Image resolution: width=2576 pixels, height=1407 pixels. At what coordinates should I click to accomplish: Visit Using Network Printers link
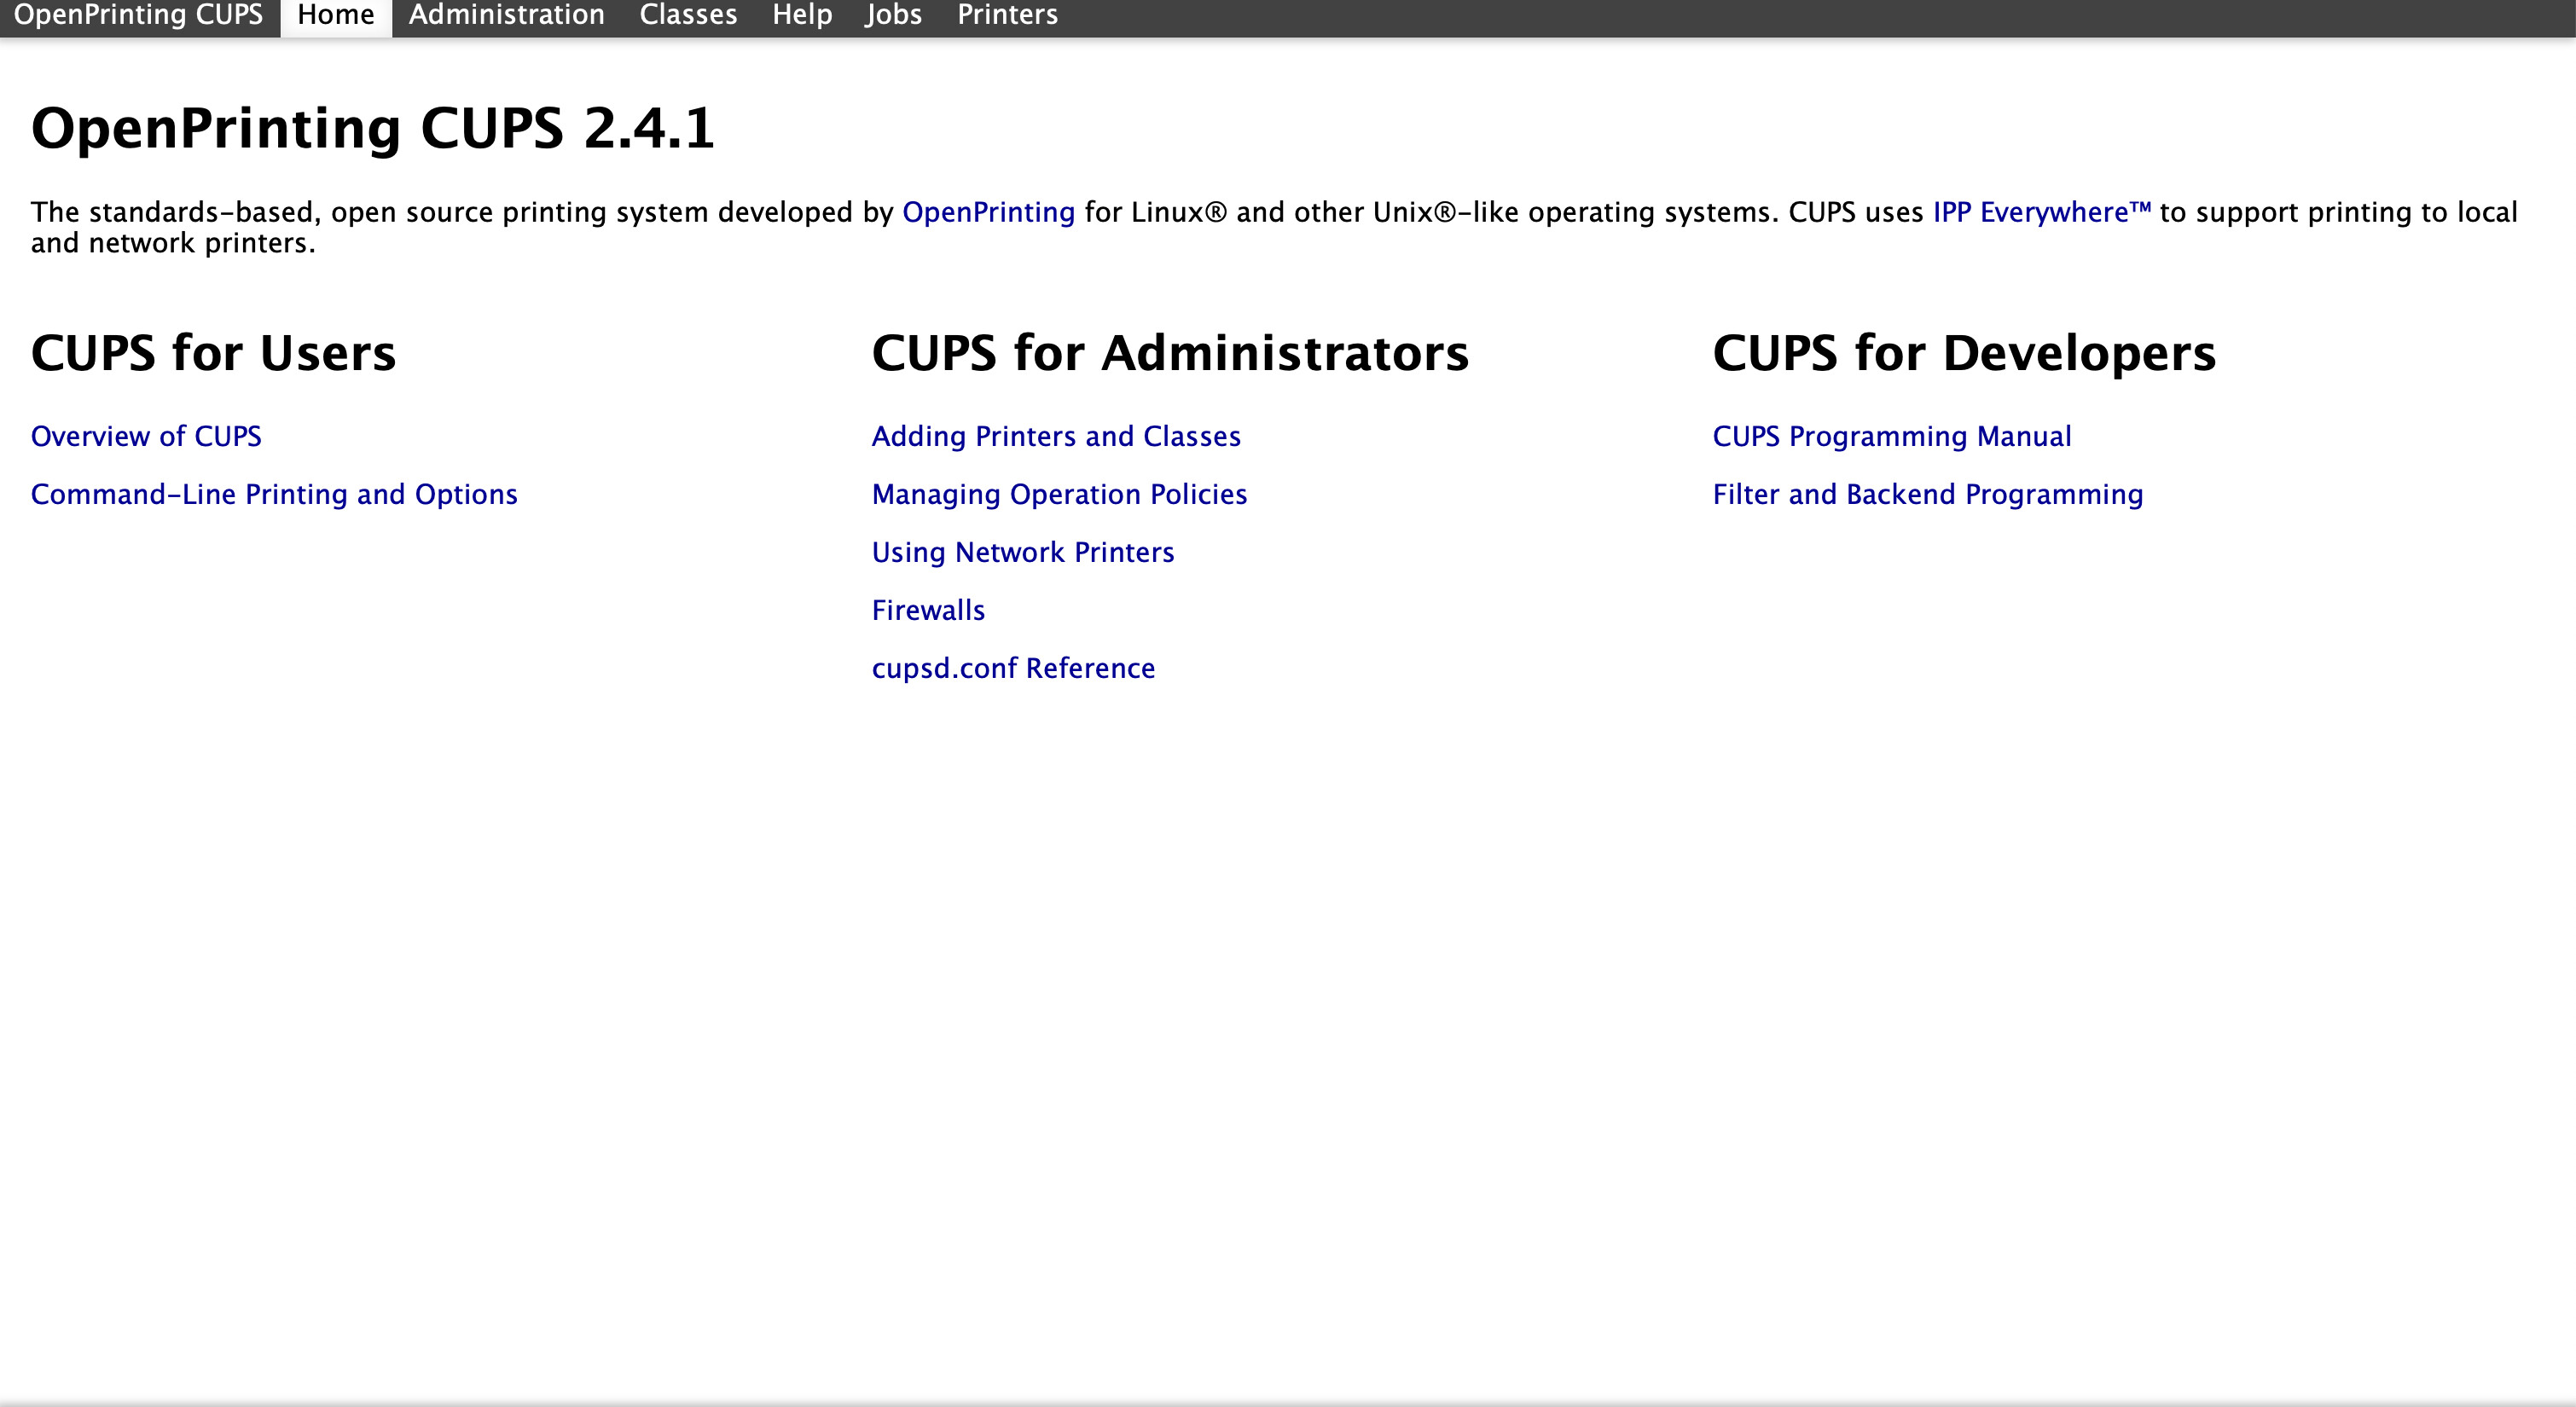pyautogui.click(x=1023, y=552)
